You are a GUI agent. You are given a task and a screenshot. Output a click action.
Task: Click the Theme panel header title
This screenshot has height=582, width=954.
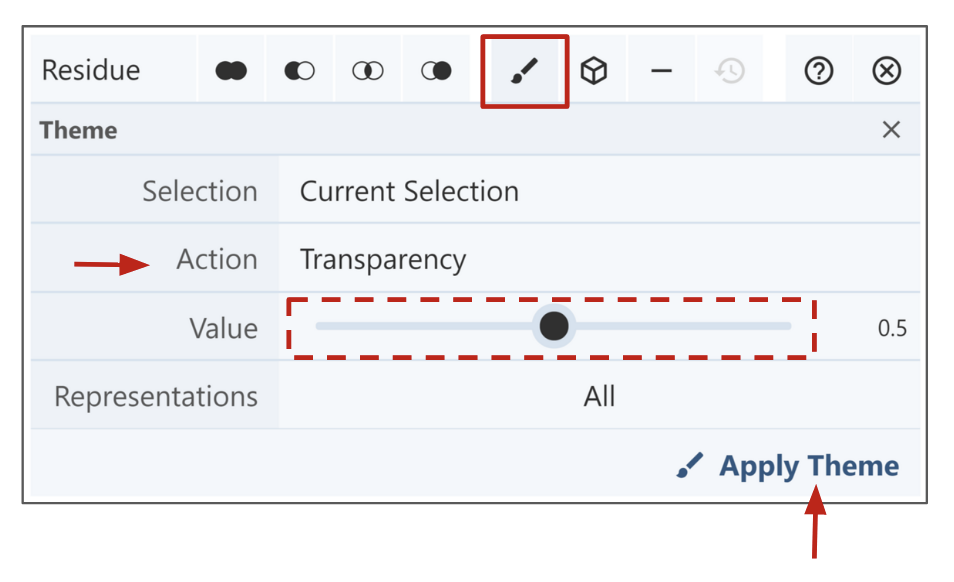(x=78, y=130)
